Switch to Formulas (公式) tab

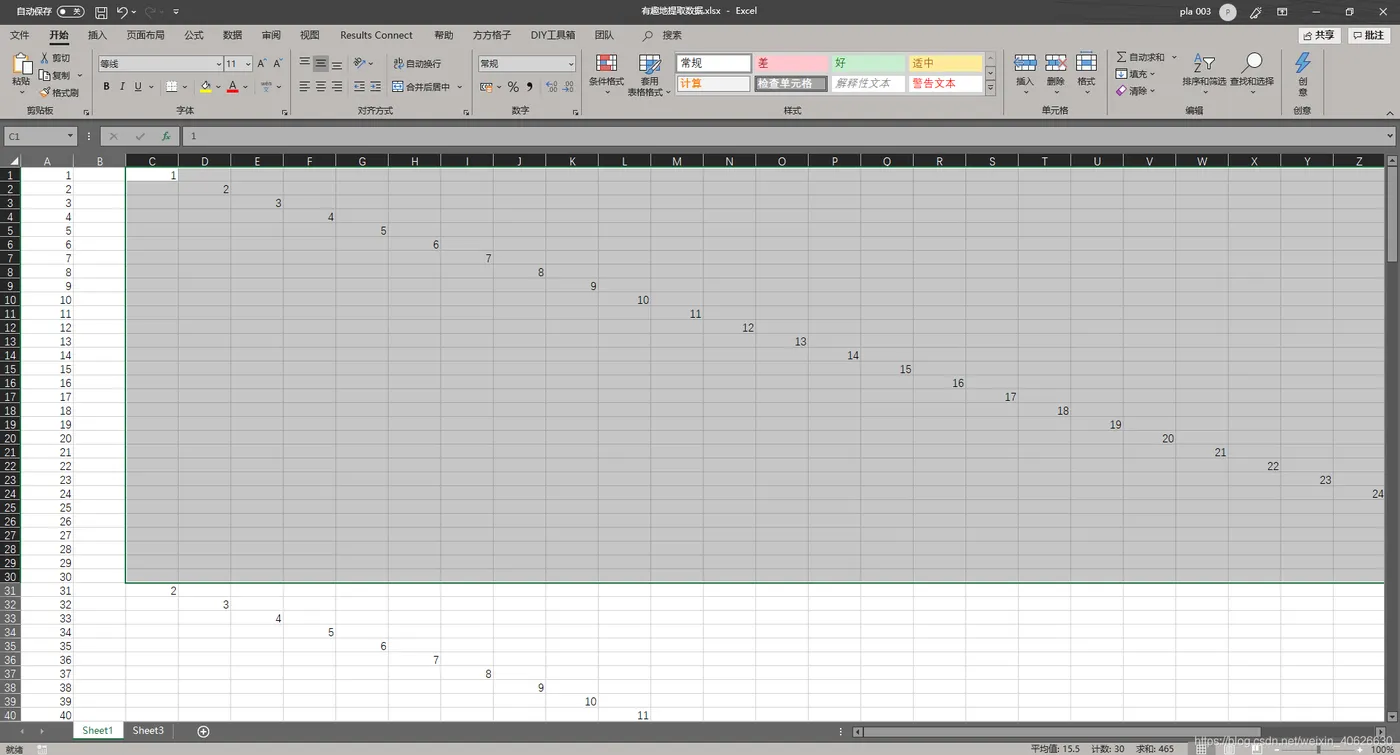(x=194, y=35)
